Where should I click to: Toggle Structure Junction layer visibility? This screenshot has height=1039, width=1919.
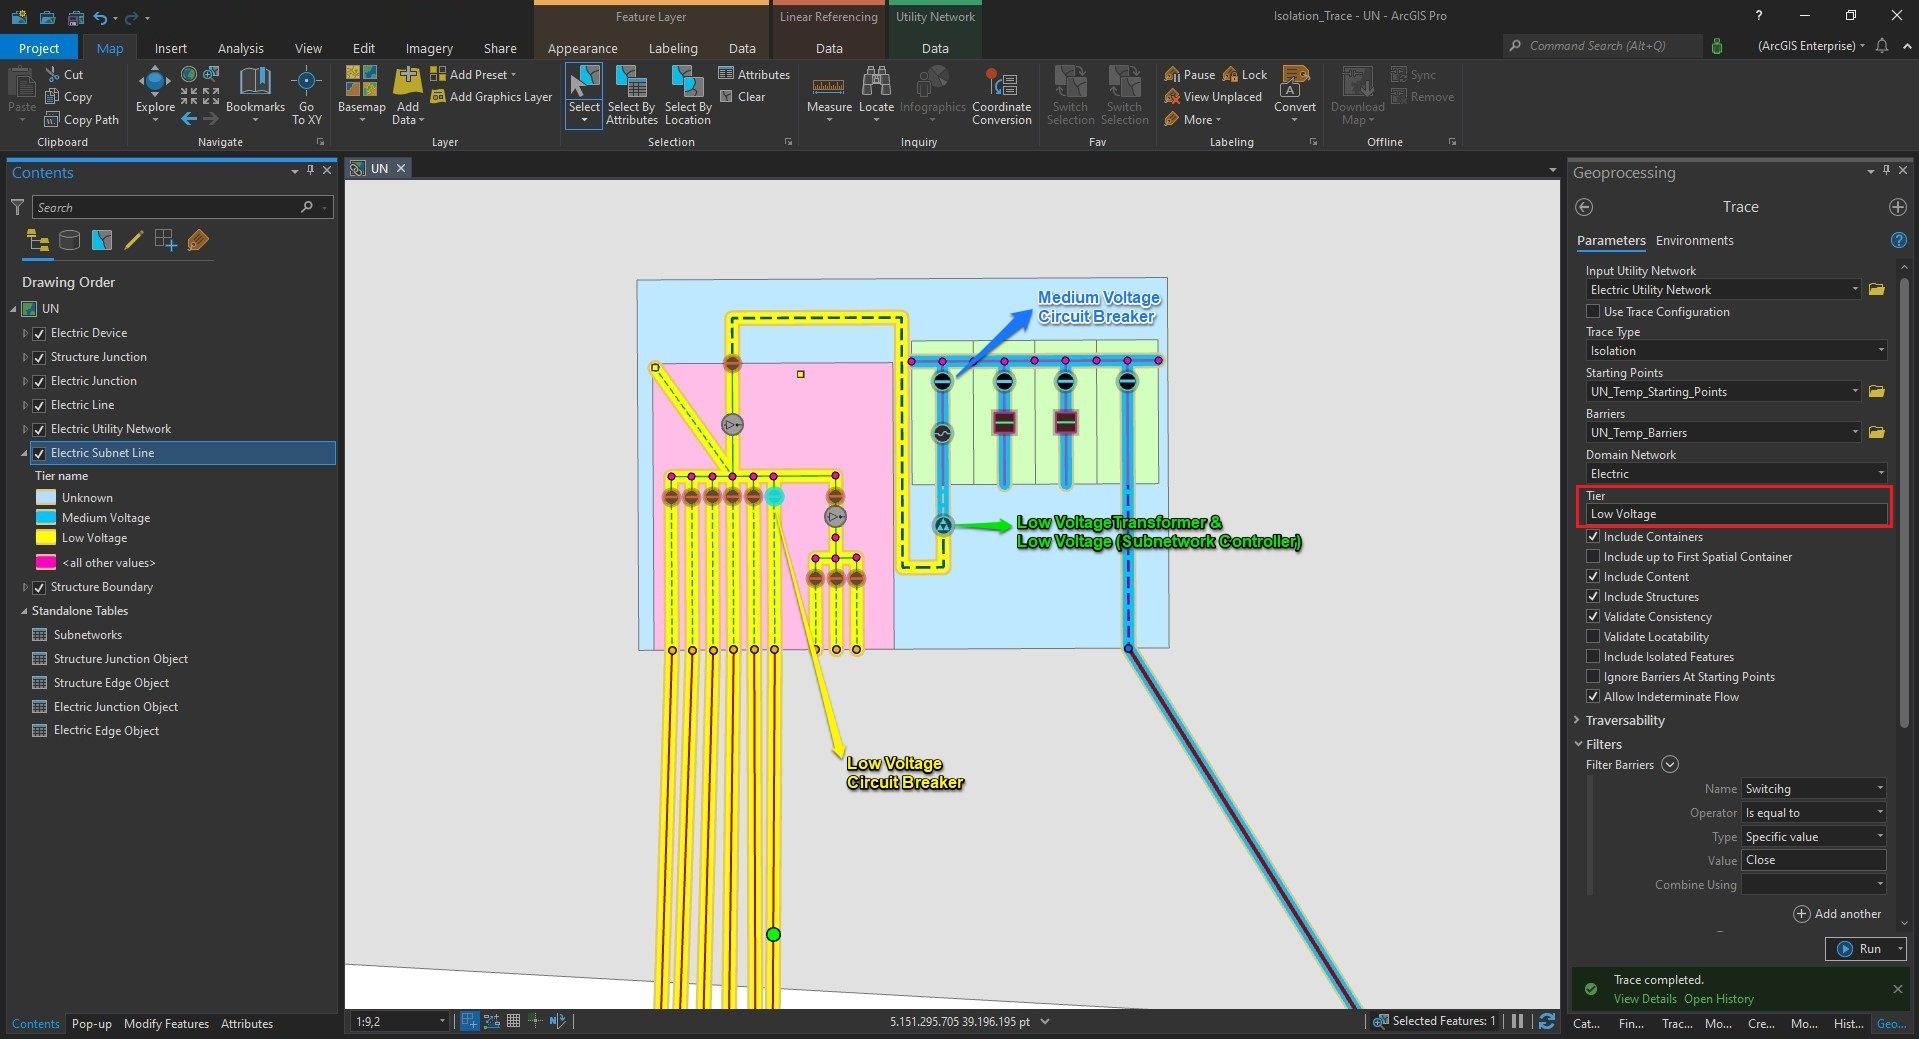[x=40, y=357]
